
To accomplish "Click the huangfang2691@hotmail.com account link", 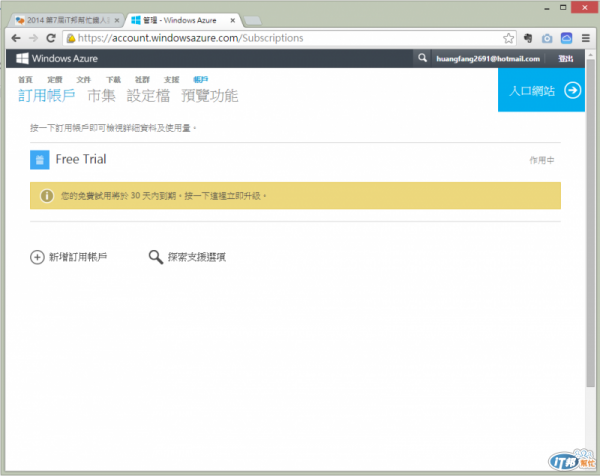I will (x=488, y=59).
